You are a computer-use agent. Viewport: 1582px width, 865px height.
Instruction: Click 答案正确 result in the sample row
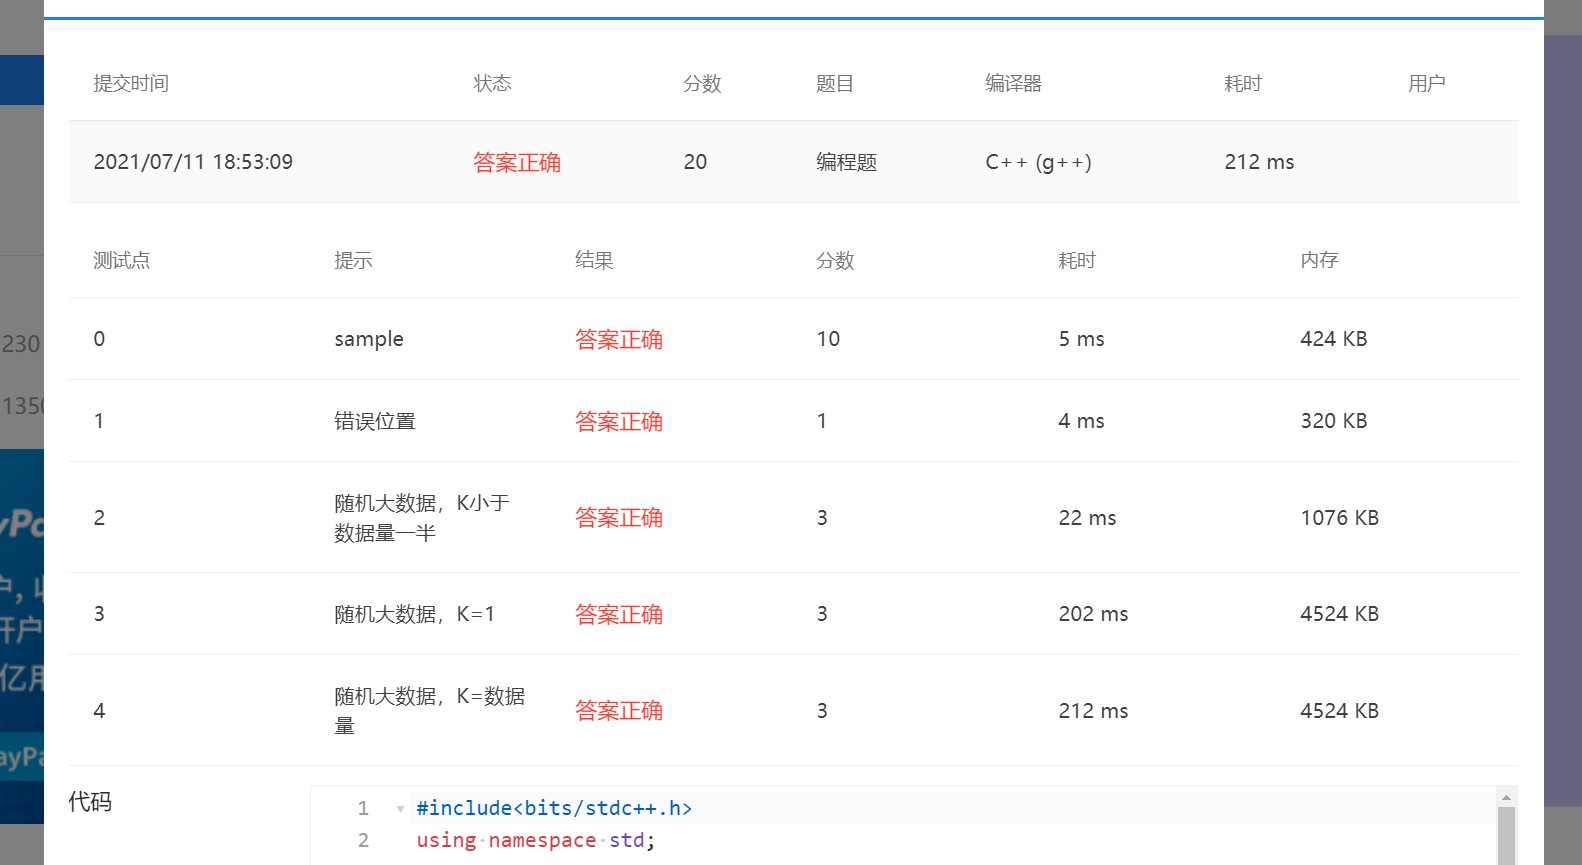point(619,339)
